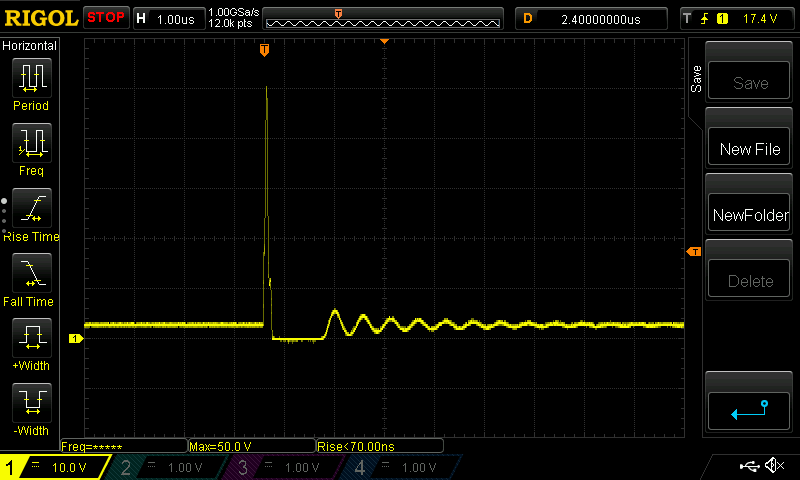Click the Max=50.0 V measurement readout
The height and width of the screenshot is (480, 800).
[252, 446]
